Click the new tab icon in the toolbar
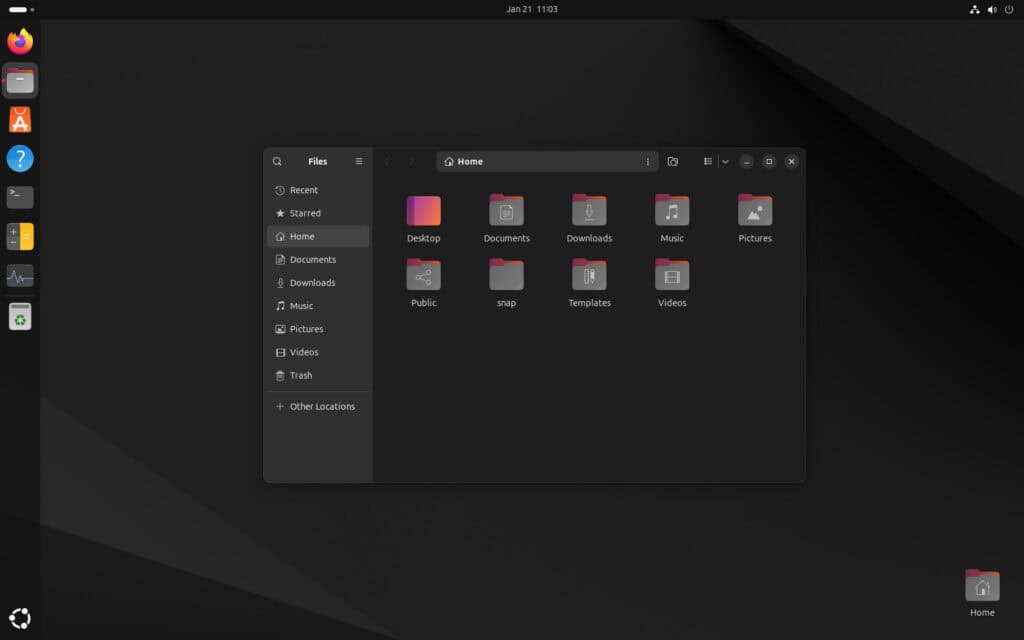This screenshot has height=640, width=1024. tap(672, 161)
